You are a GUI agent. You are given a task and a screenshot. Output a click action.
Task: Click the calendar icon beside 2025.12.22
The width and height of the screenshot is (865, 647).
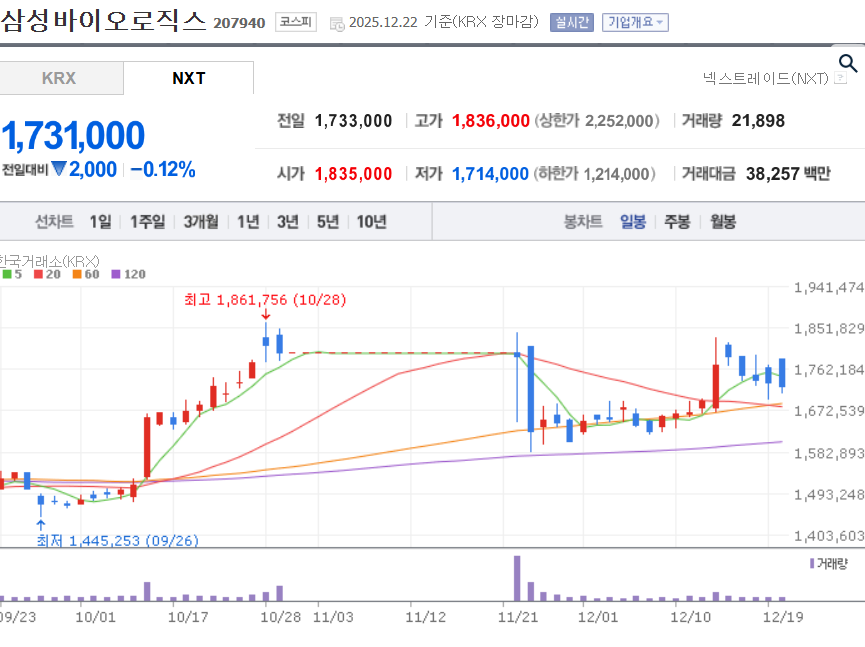(337, 24)
